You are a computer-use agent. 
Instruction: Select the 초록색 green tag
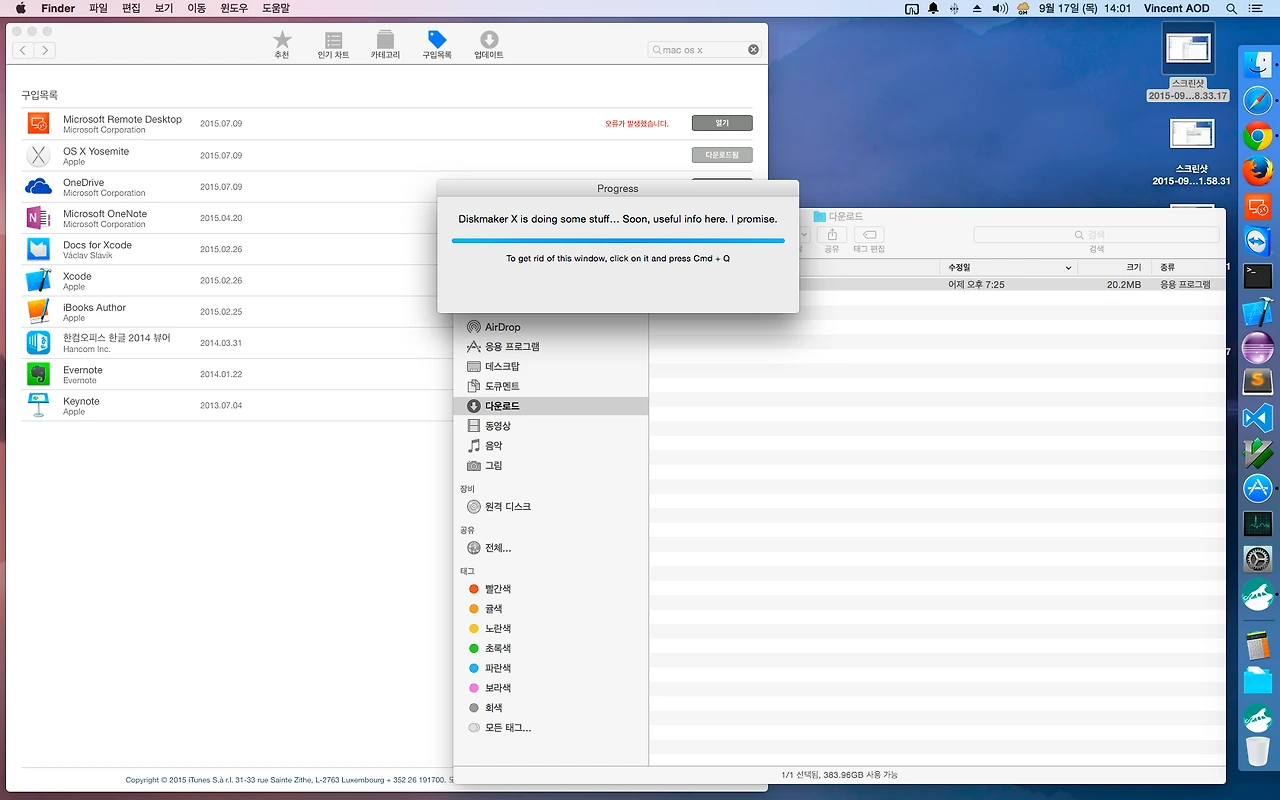coord(550,648)
